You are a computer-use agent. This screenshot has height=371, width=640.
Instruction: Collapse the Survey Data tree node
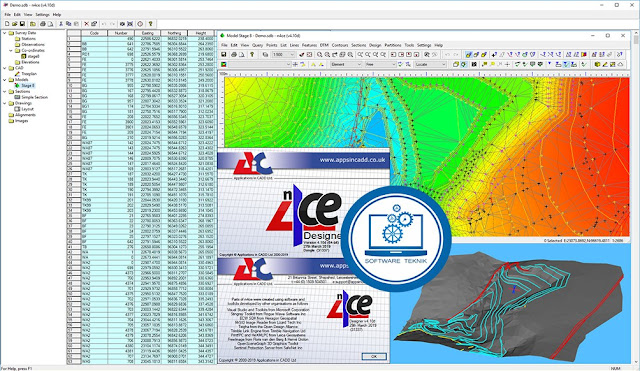pyautogui.click(x=4, y=33)
